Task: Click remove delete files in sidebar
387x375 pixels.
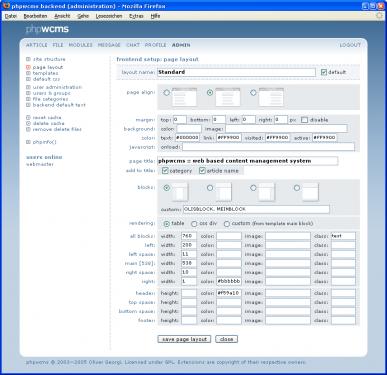Action: [57, 129]
